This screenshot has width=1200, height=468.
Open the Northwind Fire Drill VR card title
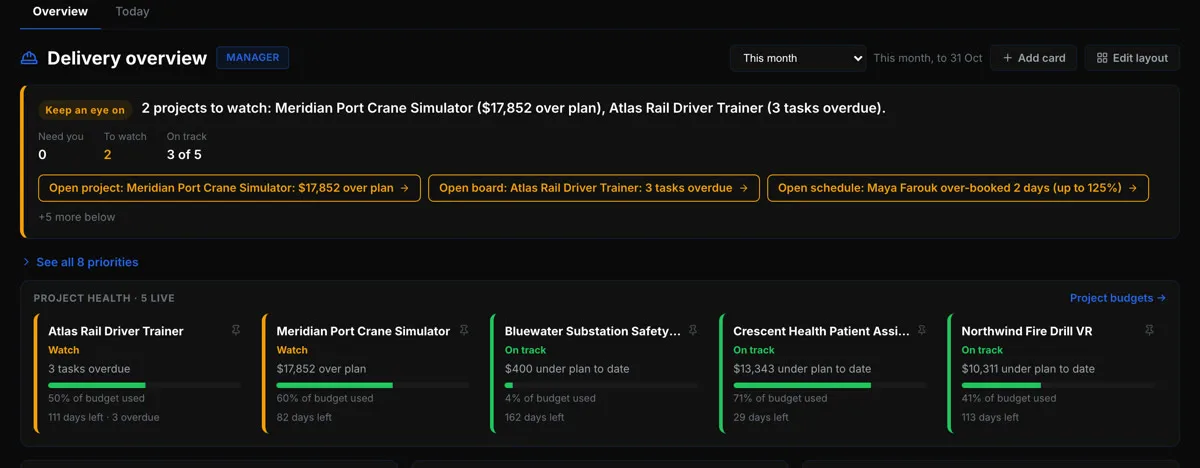tap(1027, 331)
